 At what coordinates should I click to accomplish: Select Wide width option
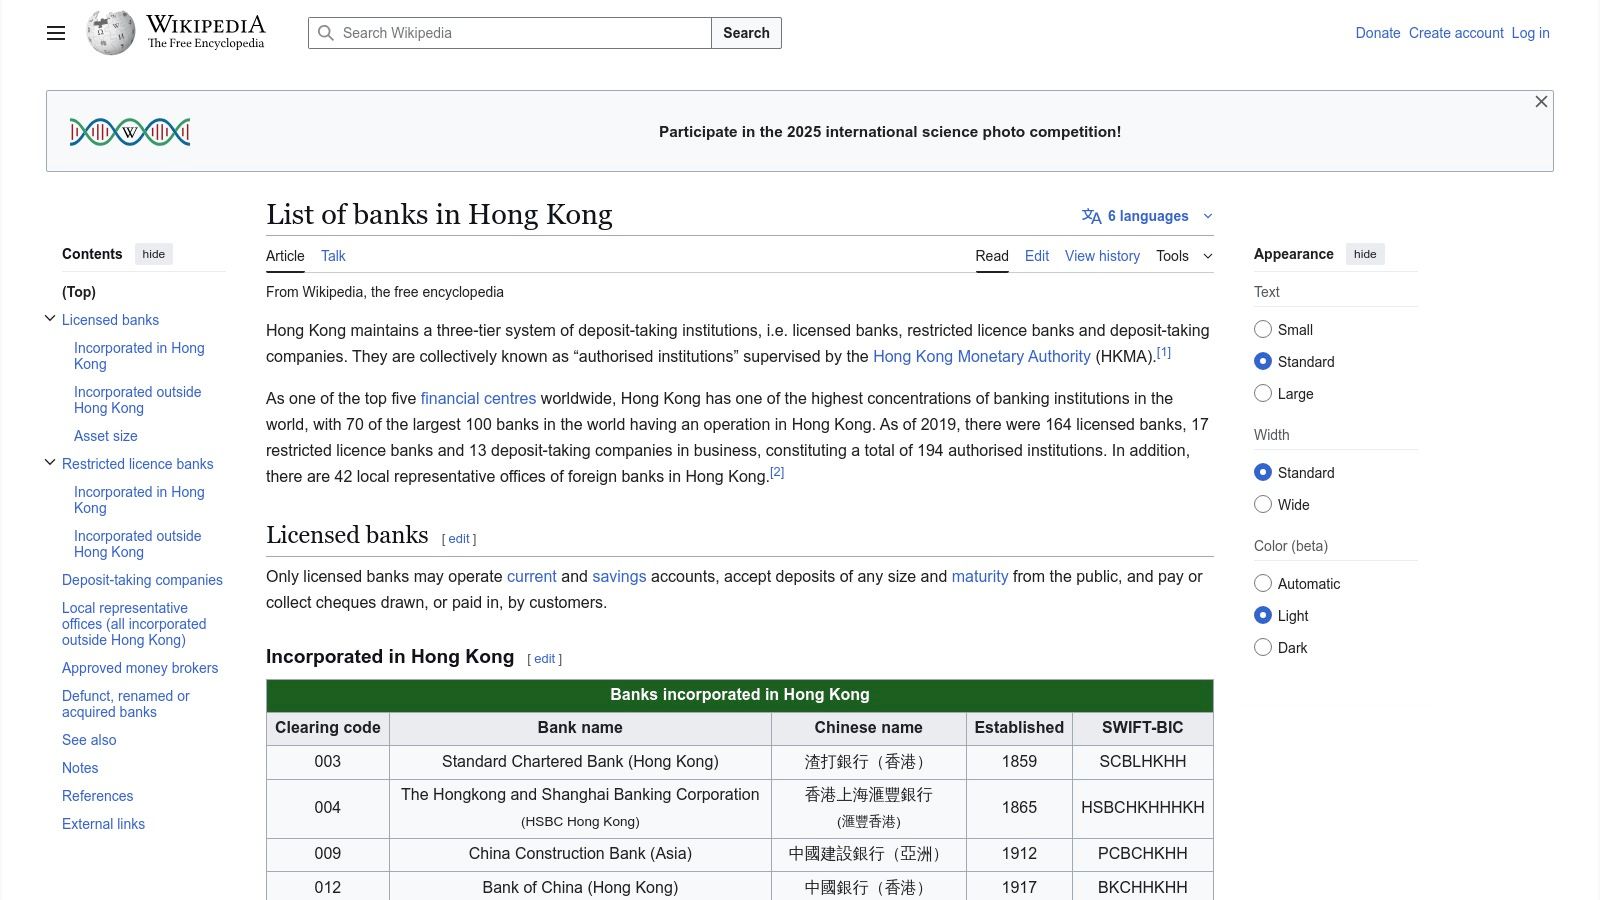pos(1263,504)
